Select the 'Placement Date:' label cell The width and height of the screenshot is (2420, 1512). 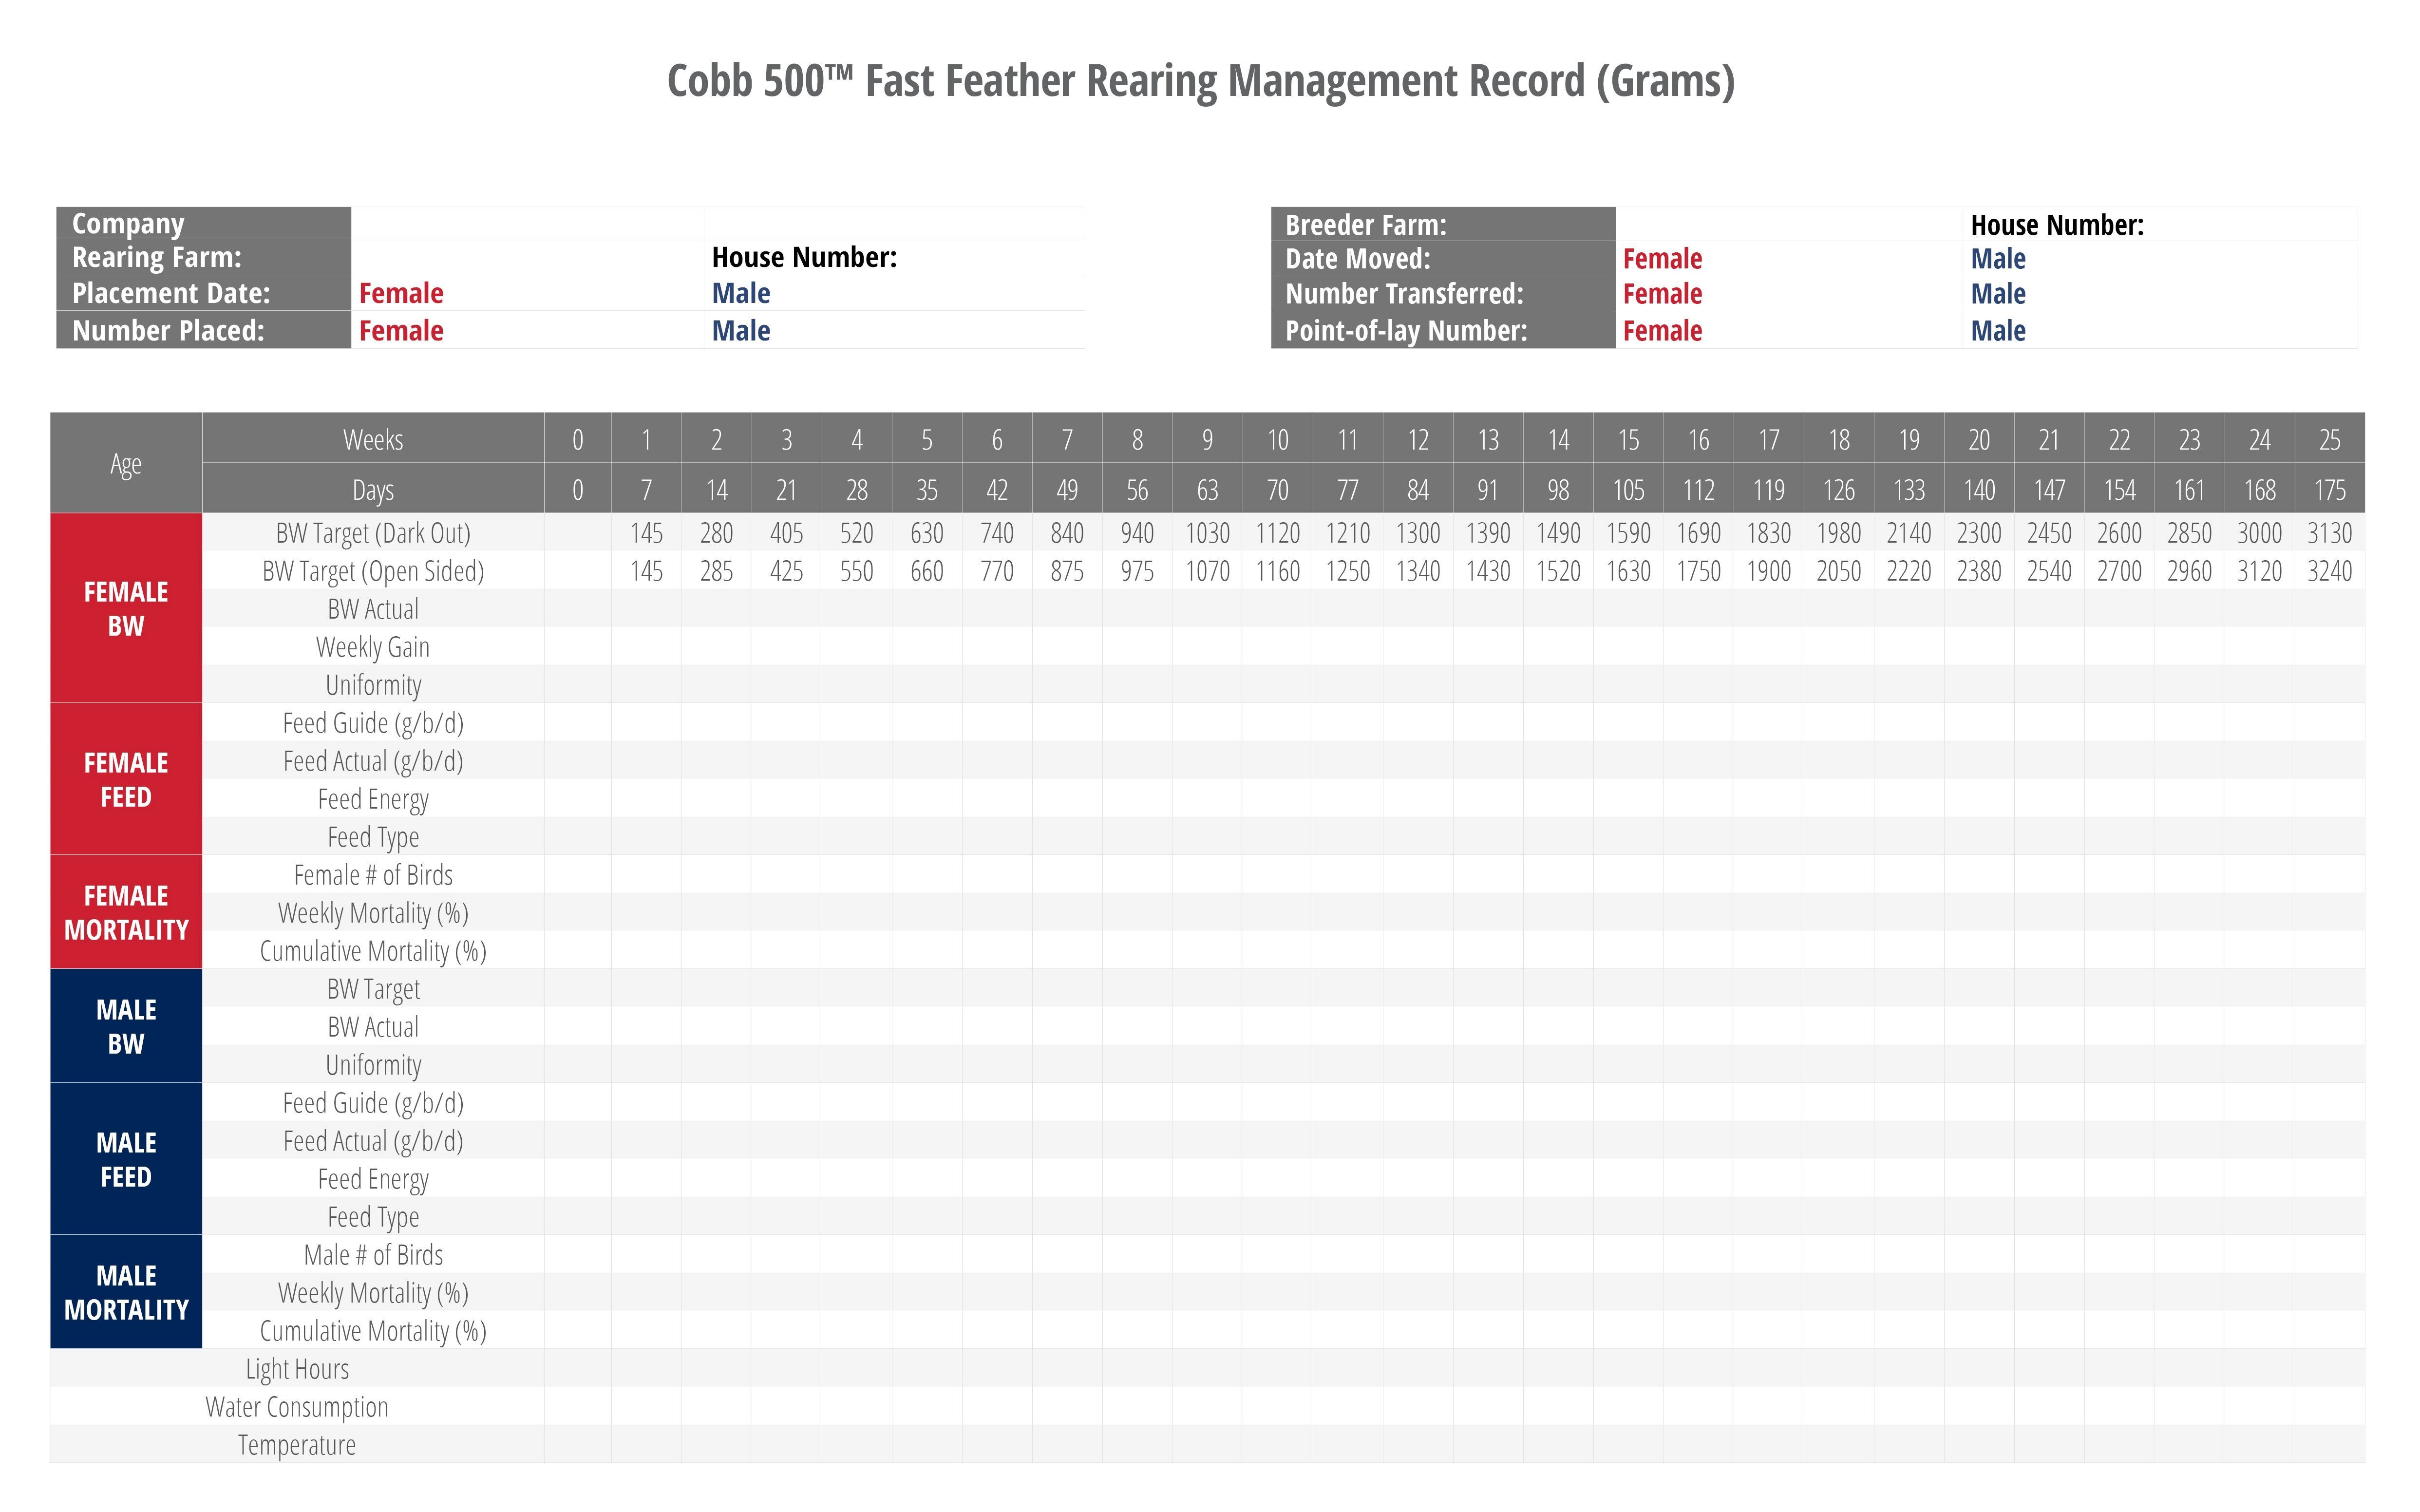pyautogui.click(x=203, y=293)
